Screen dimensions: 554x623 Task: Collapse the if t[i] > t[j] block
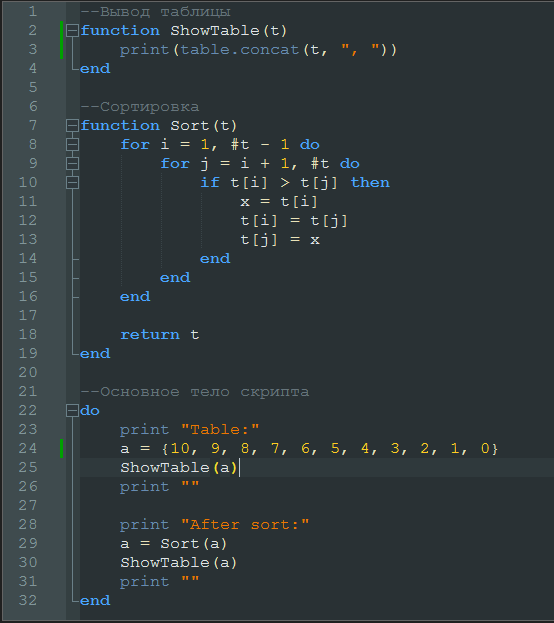72,183
